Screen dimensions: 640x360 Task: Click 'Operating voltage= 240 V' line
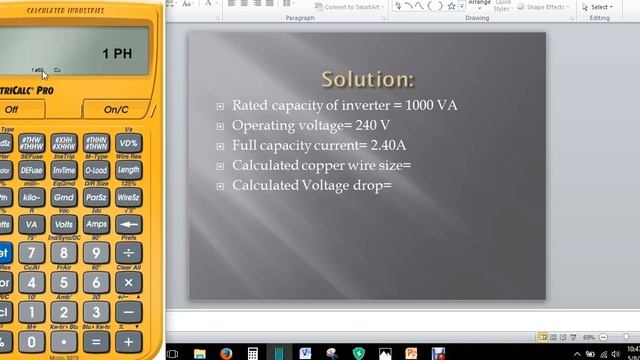311,125
